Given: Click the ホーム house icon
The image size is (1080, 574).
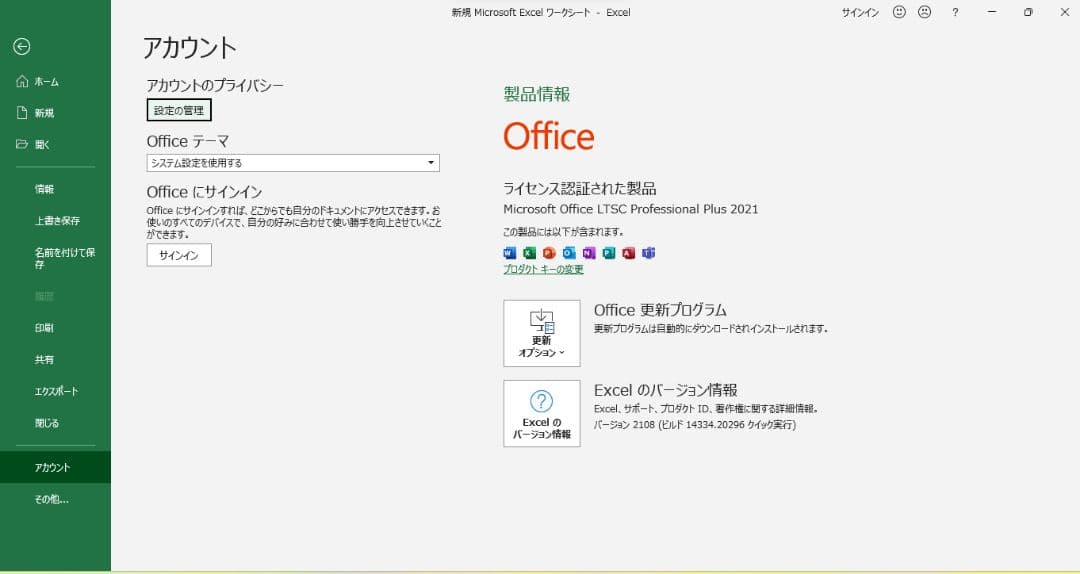Looking at the screenshot, I should pyautogui.click(x=22, y=81).
